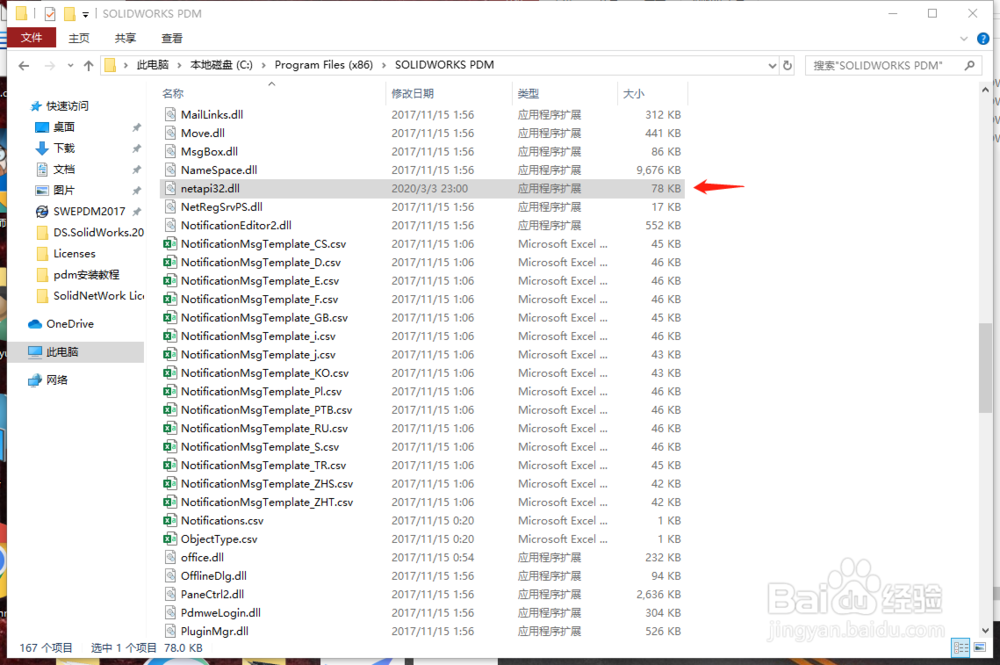Image resolution: width=1000 pixels, height=665 pixels.
Task: Switch to the 共享 ribbon tab
Action: coord(125,38)
